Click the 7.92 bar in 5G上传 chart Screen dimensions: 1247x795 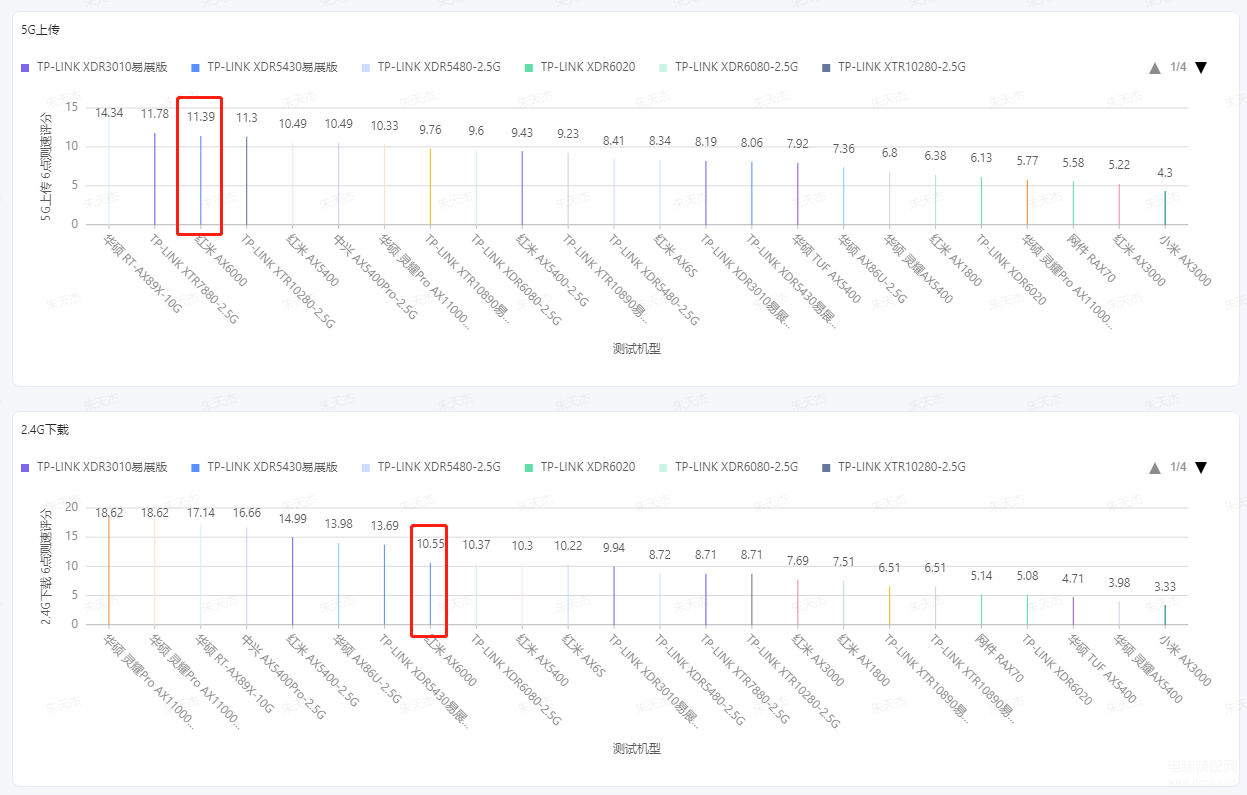tap(797, 193)
